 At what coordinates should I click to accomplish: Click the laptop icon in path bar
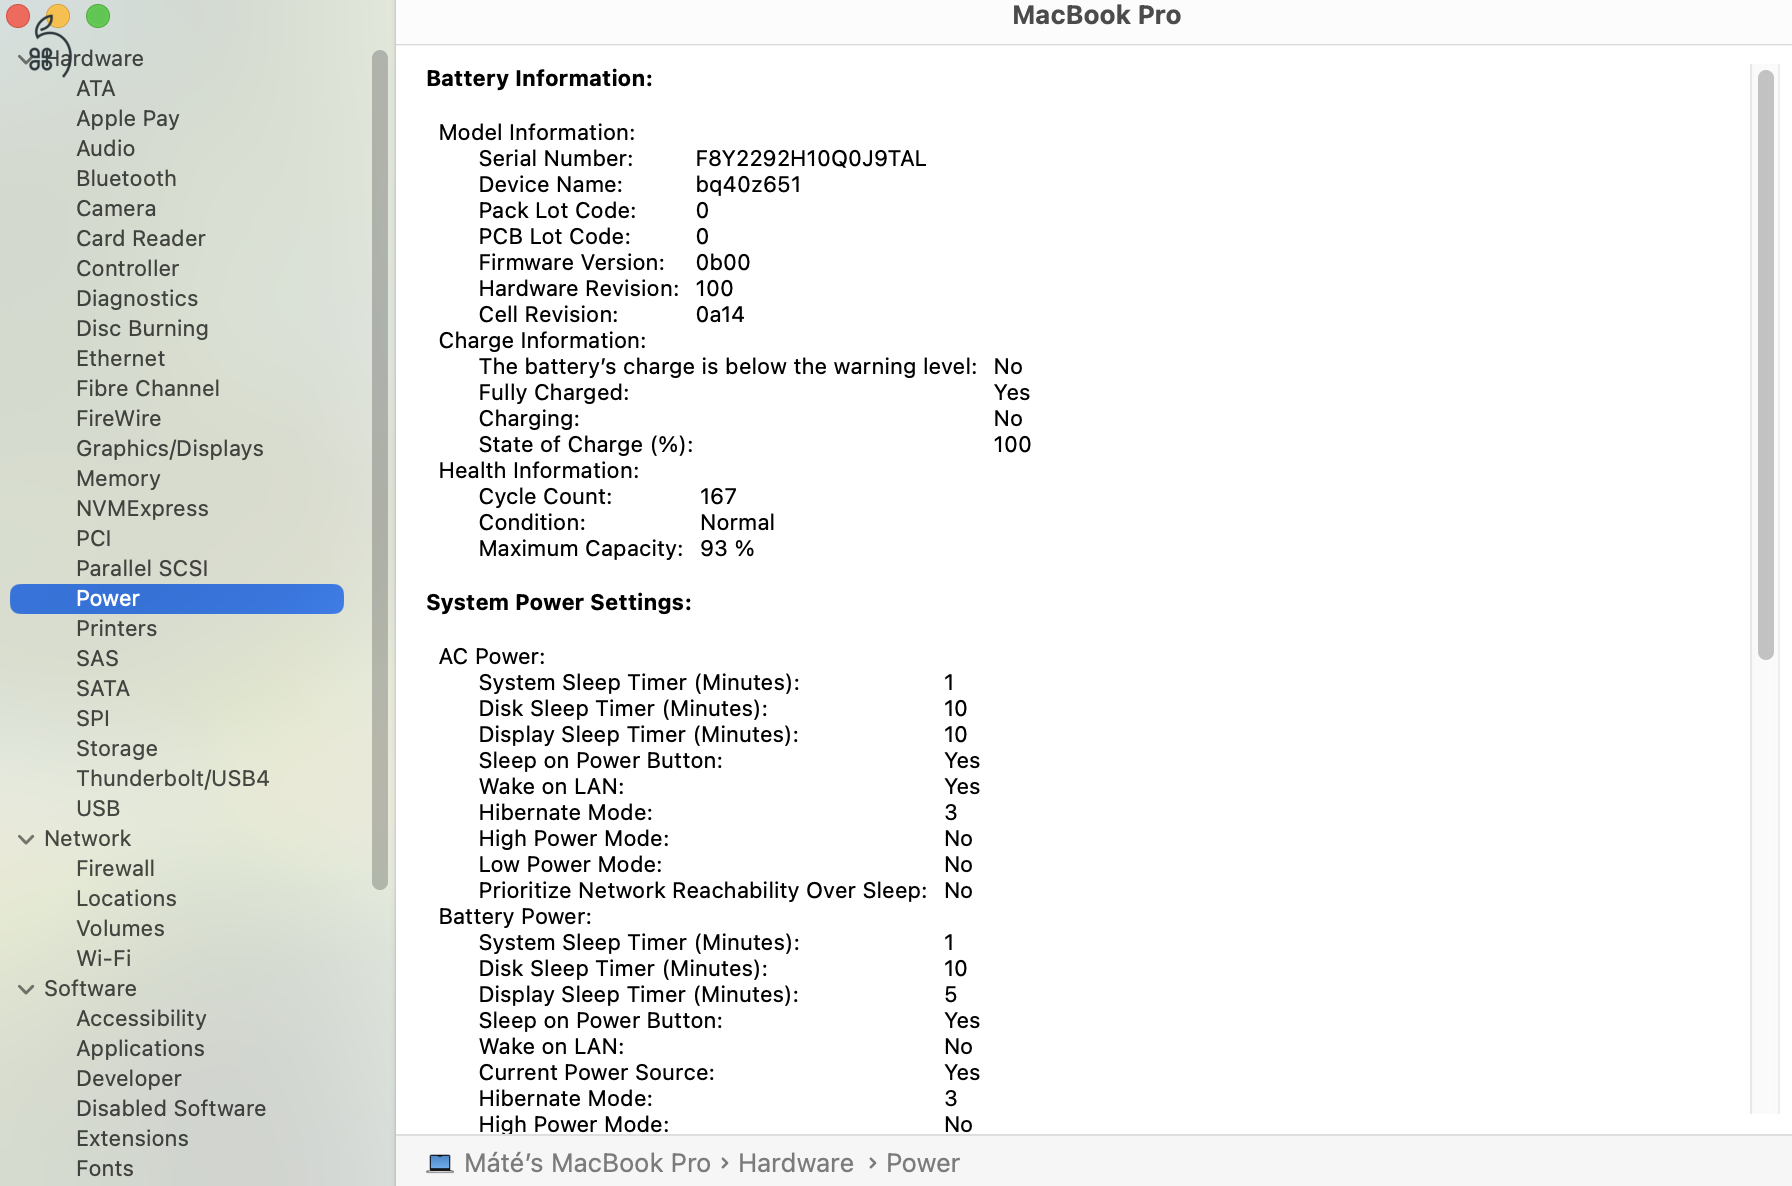[440, 1163]
